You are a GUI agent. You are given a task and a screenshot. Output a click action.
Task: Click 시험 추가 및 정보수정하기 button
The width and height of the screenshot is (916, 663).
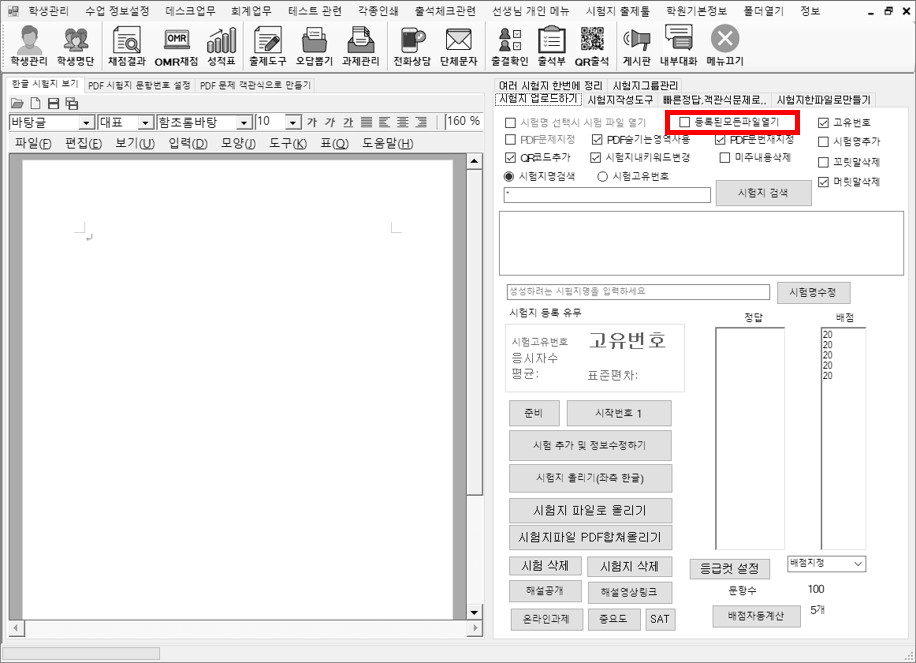pyautogui.click(x=590, y=445)
